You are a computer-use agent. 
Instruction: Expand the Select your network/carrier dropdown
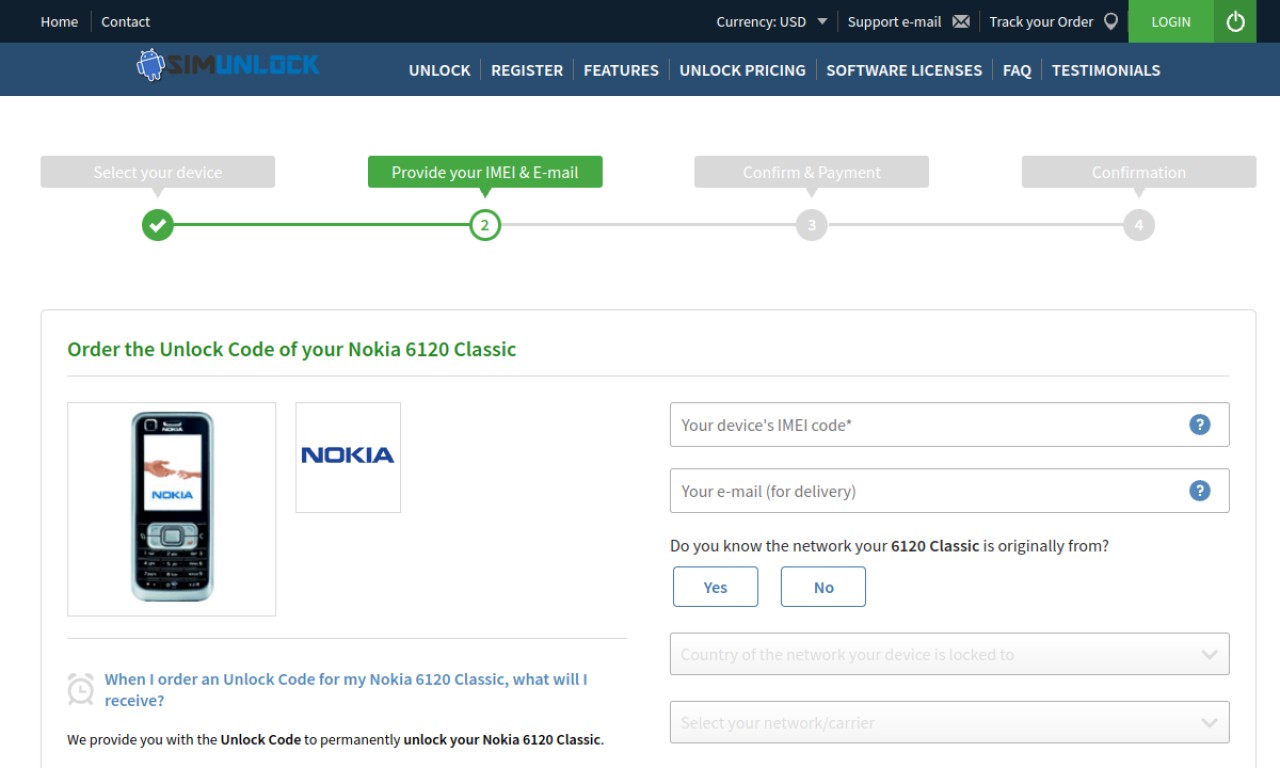tap(949, 722)
